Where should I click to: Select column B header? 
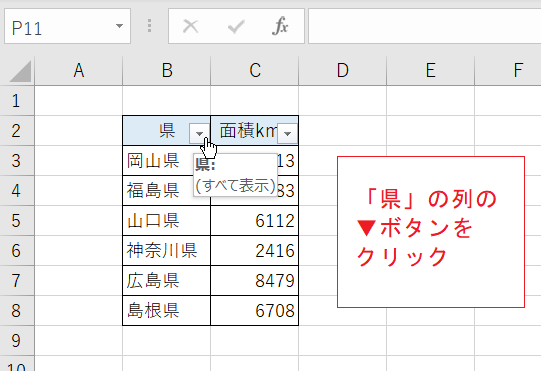point(167,71)
